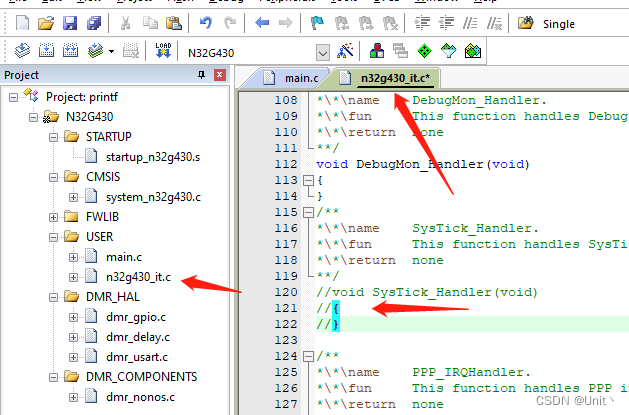Click the commented '//void SysTick_Handler(void)' line
629x415 pixels.
point(427,292)
